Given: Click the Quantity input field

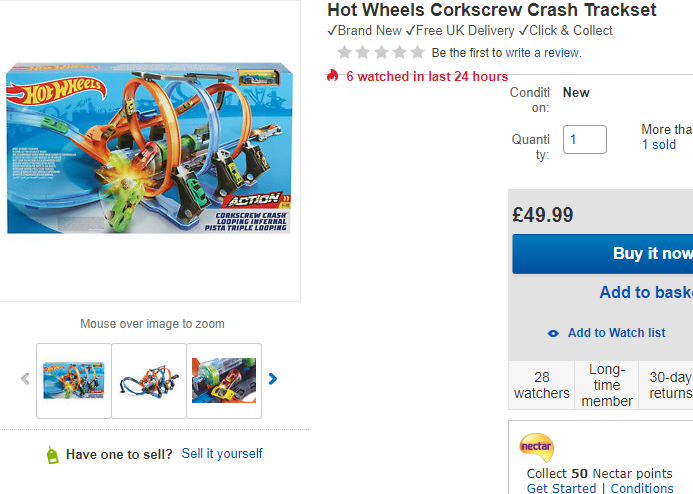Looking at the screenshot, I should point(585,139).
